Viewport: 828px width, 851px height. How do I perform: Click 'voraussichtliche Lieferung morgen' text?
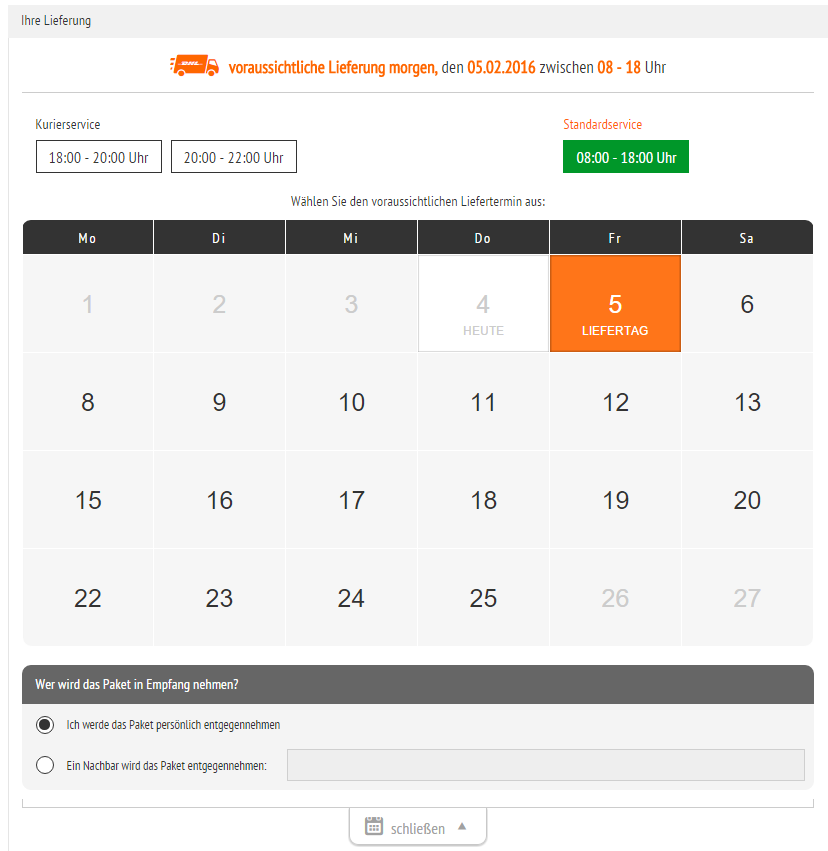333,67
